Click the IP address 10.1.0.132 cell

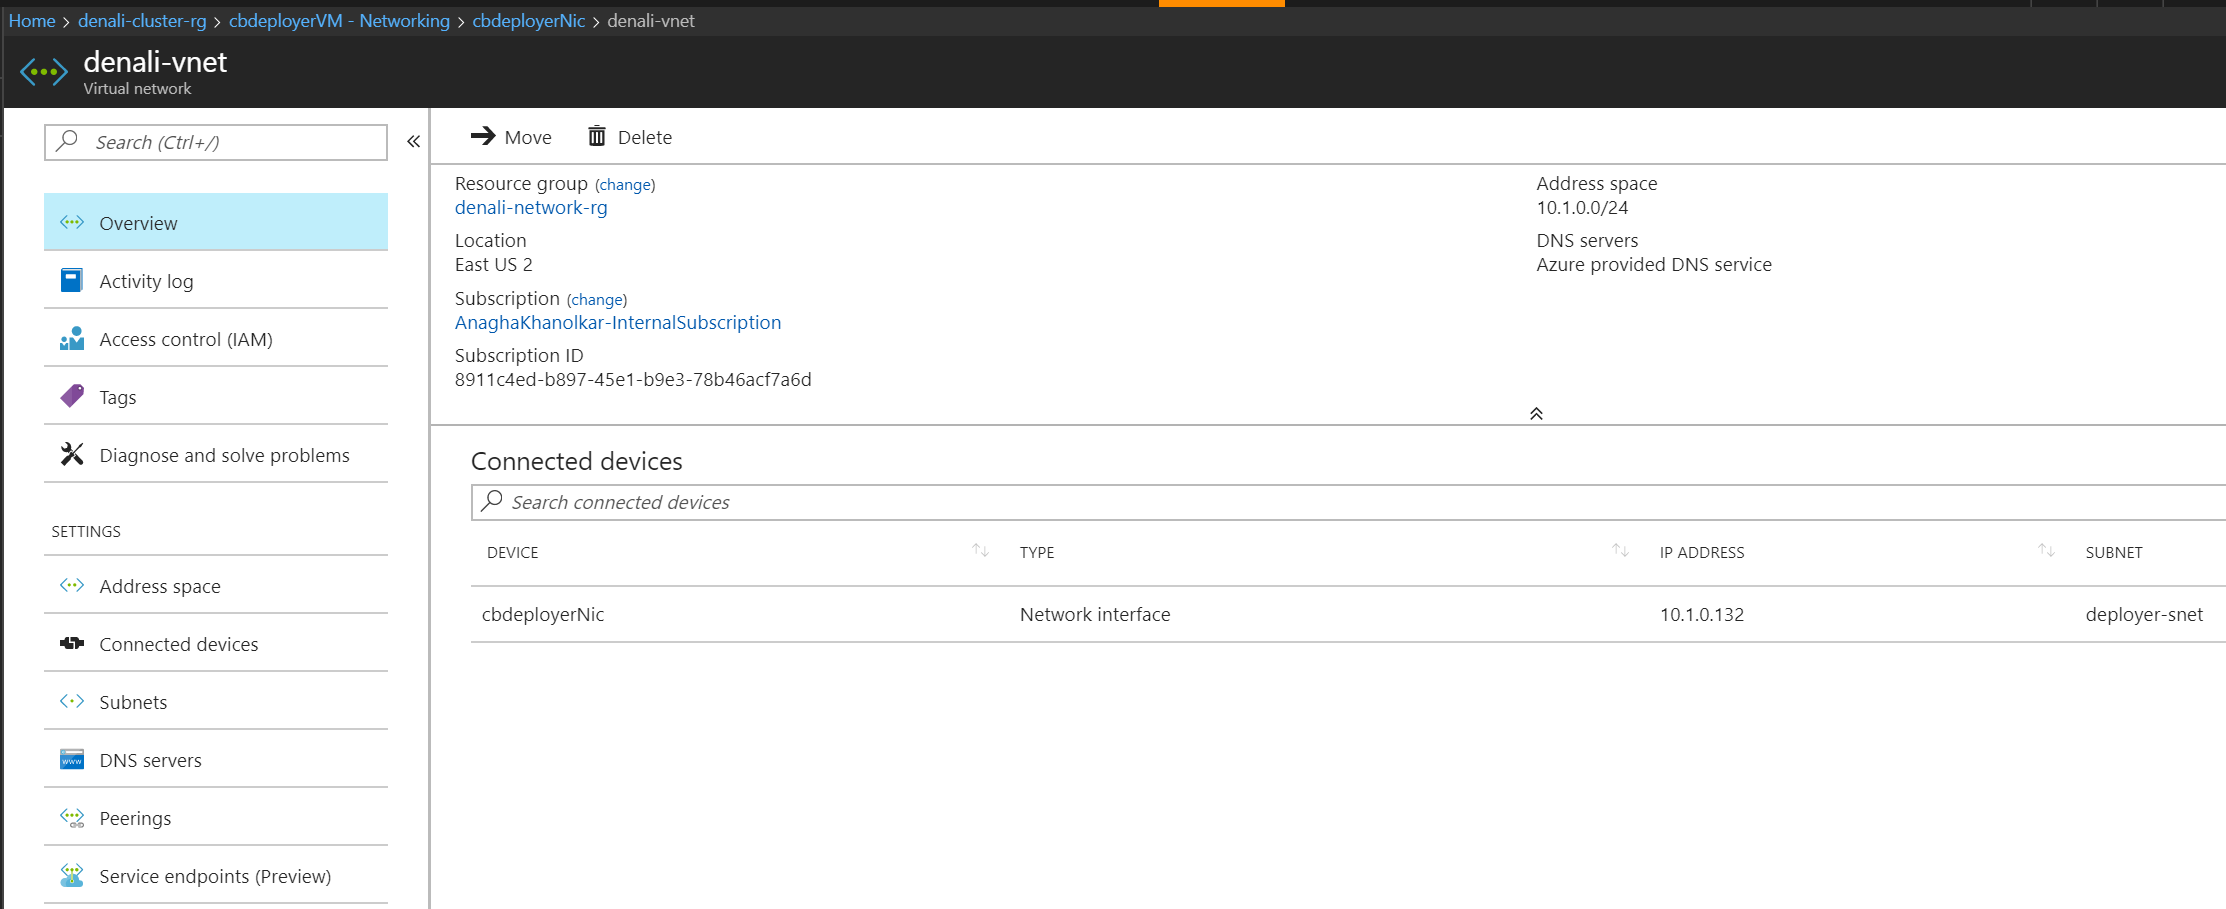point(1702,614)
